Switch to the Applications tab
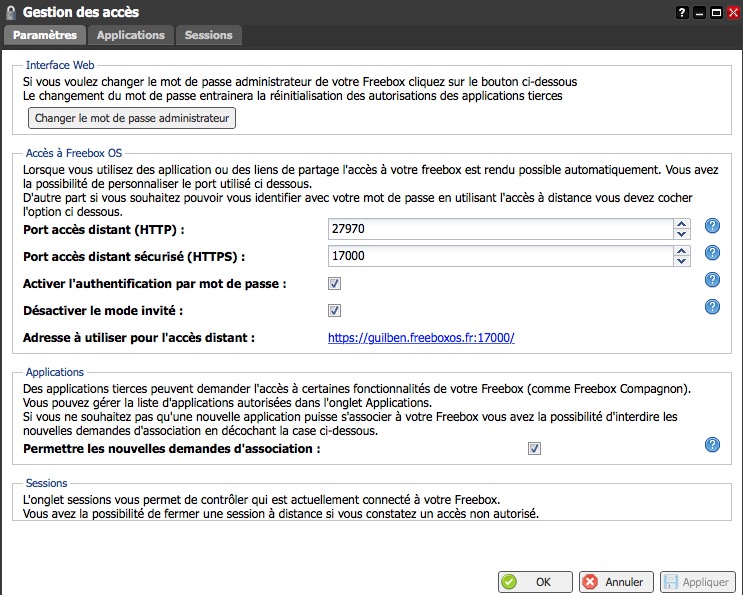This screenshot has height=595, width=743. (131, 35)
